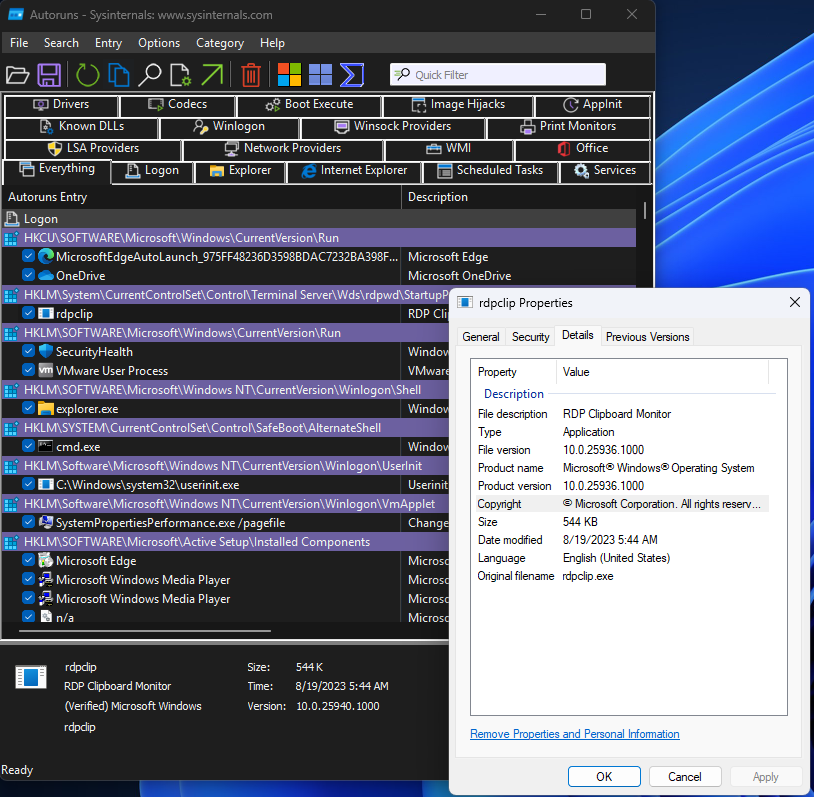The height and width of the screenshot is (797, 814).
Task: Click Remove Properties and Personal Information link
Action: tap(575, 734)
